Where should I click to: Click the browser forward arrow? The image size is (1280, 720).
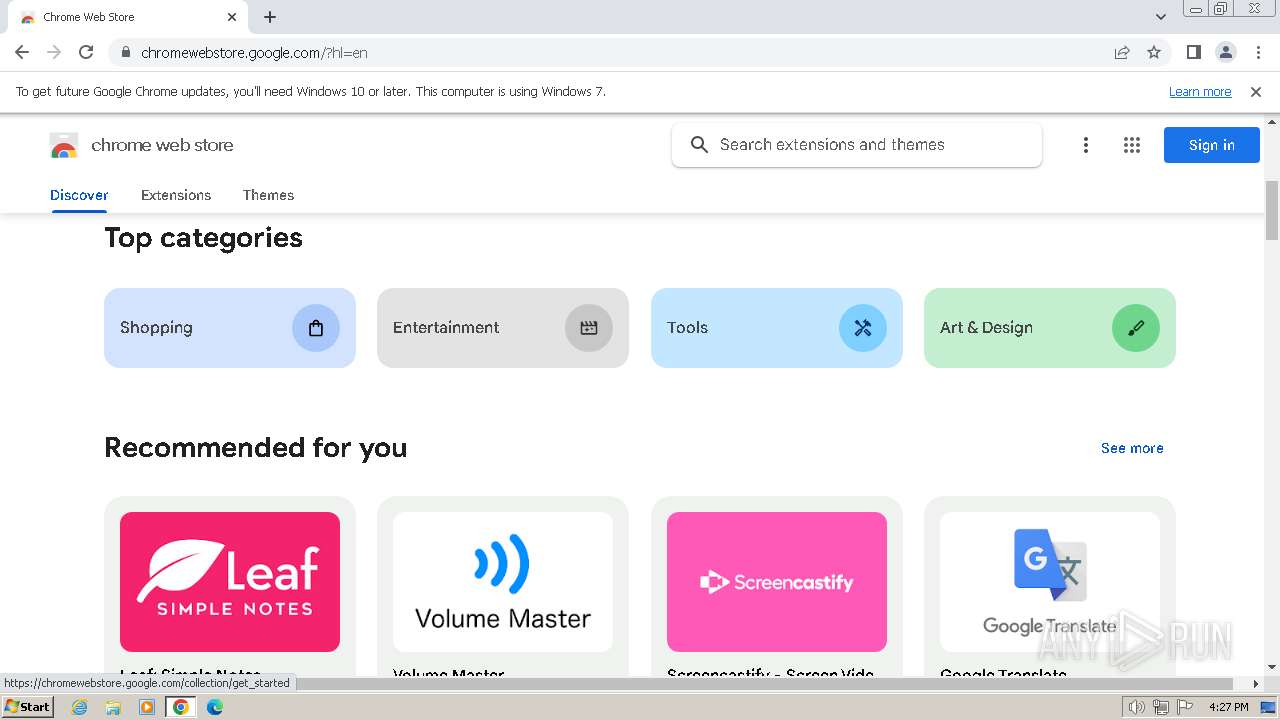coord(54,52)
